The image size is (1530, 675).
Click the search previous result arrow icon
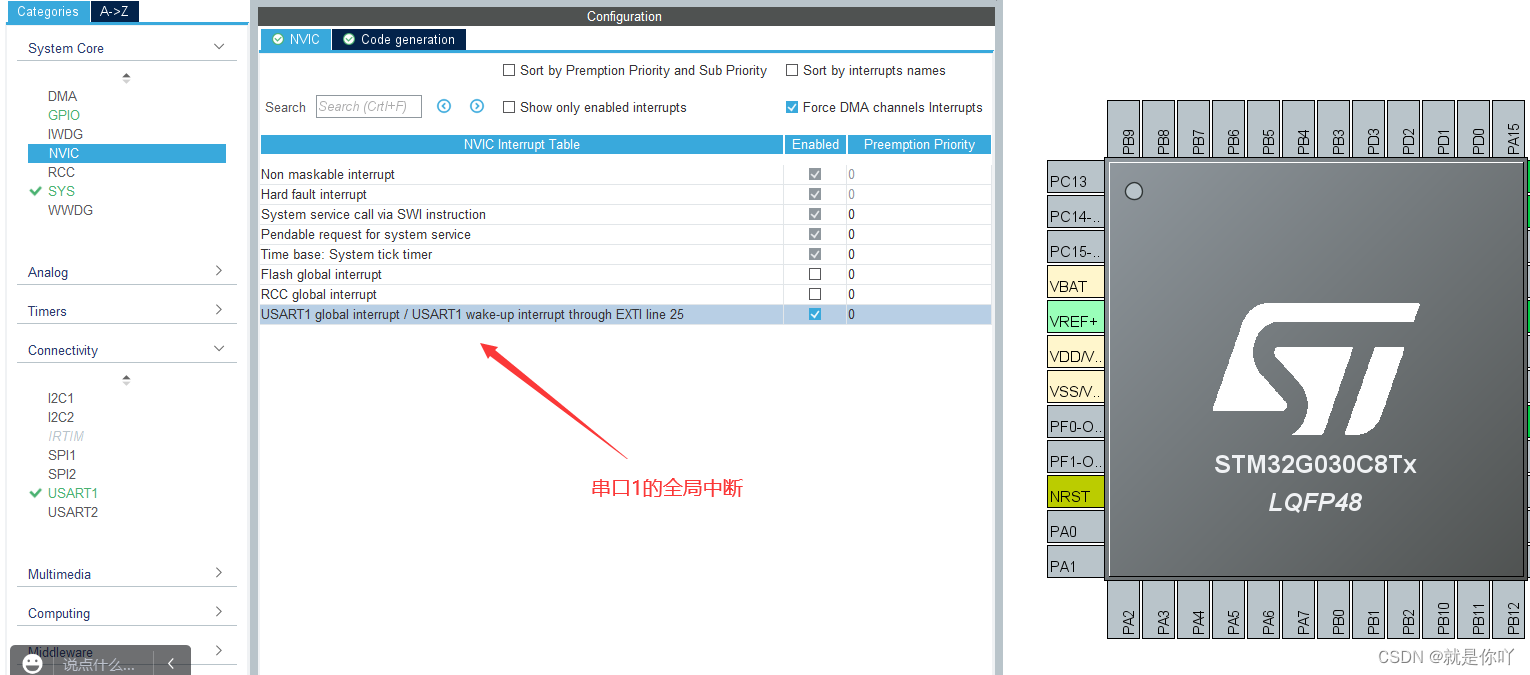(x=444, y=106)
